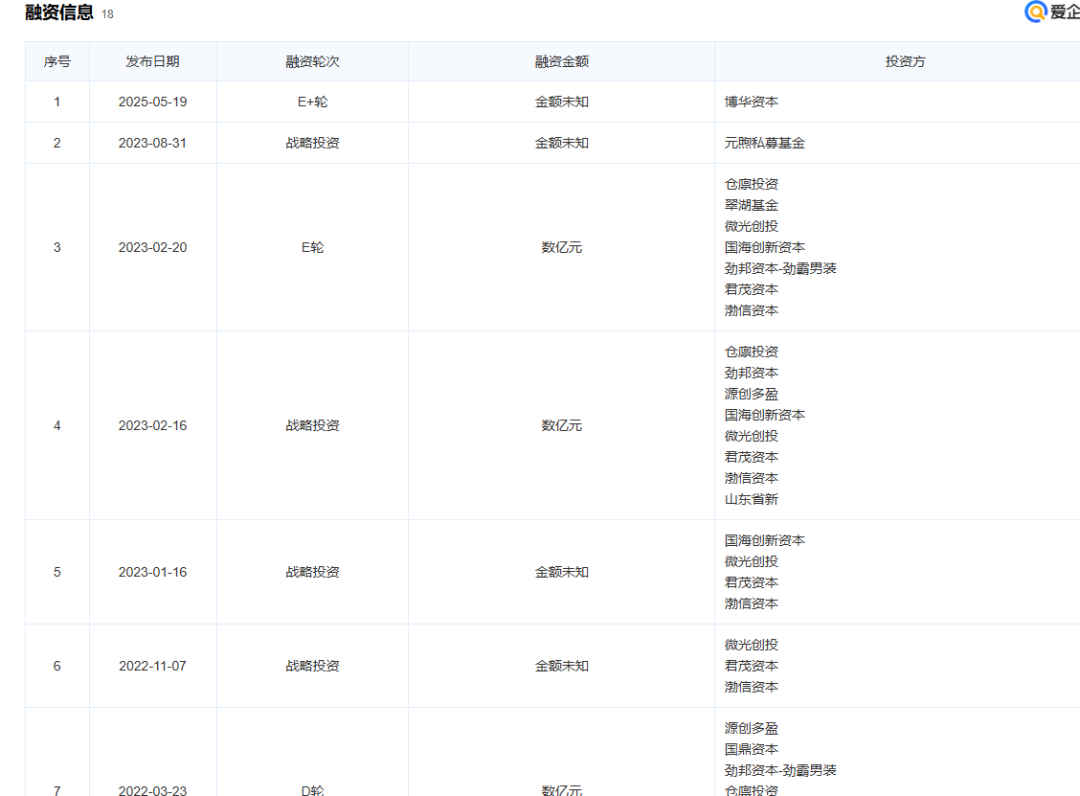Click 数亿元 in the E轮 row
Screen dimensions: 1080x796
point(562,247)
